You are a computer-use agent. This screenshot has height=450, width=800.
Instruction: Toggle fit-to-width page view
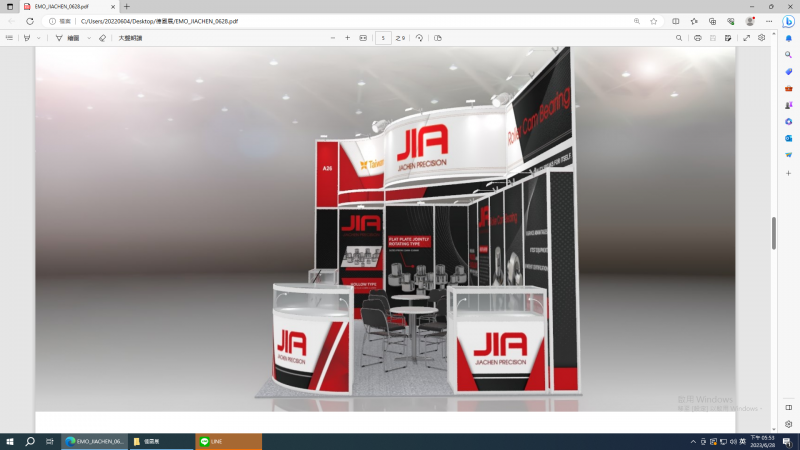click(x=363, y=38)
